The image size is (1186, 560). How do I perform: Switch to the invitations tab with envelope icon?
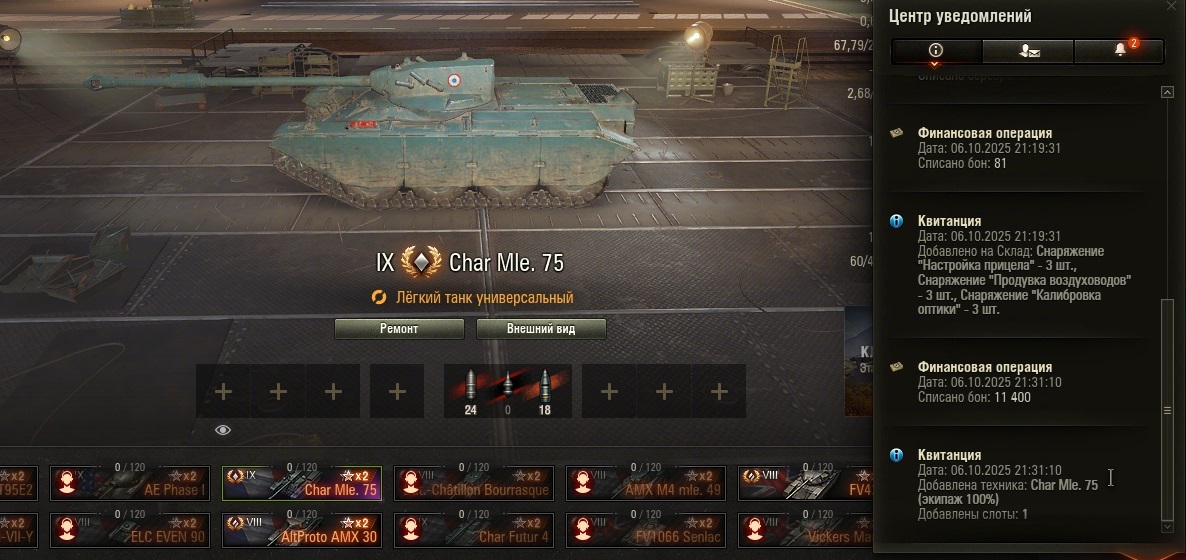coord(1028,51)
